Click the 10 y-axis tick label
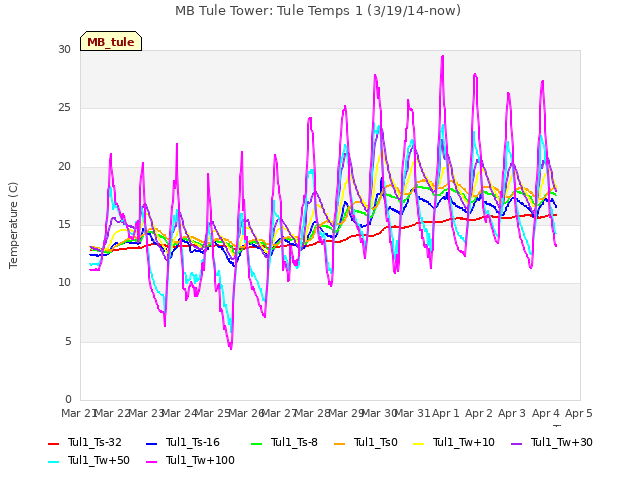This screenshot has width=640, height=480. point(64,282)
